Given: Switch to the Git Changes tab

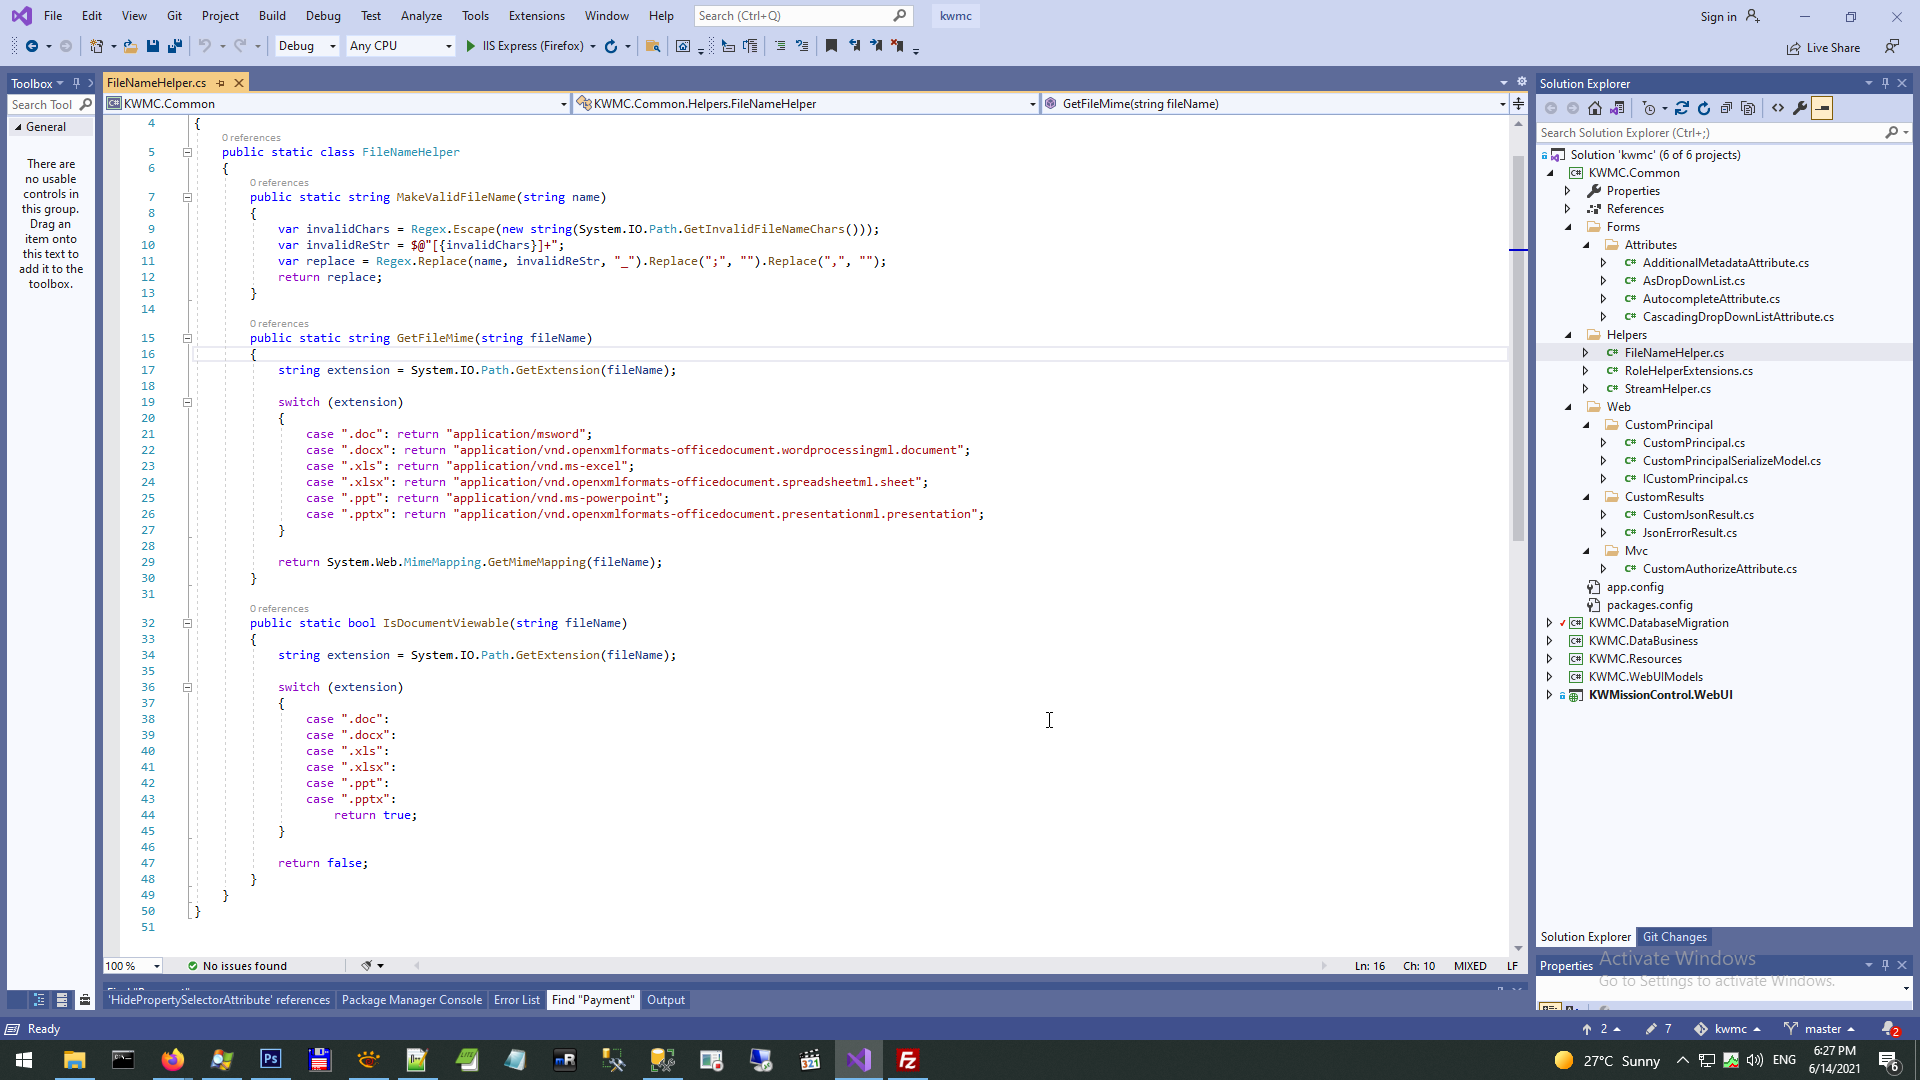Looking at the screenshot, I should tap(1674, 937).
